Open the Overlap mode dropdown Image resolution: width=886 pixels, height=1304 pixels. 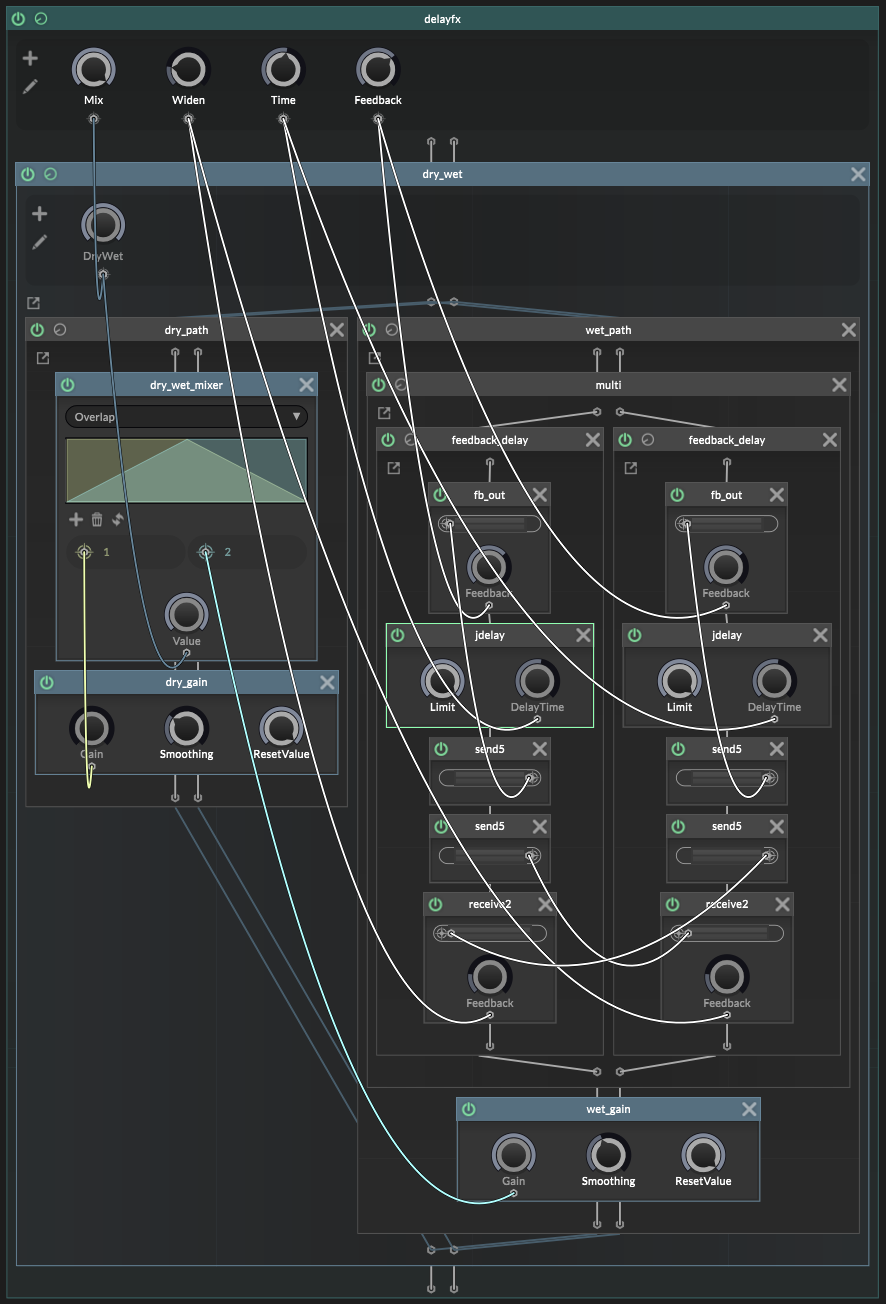[x=186, y=417]
